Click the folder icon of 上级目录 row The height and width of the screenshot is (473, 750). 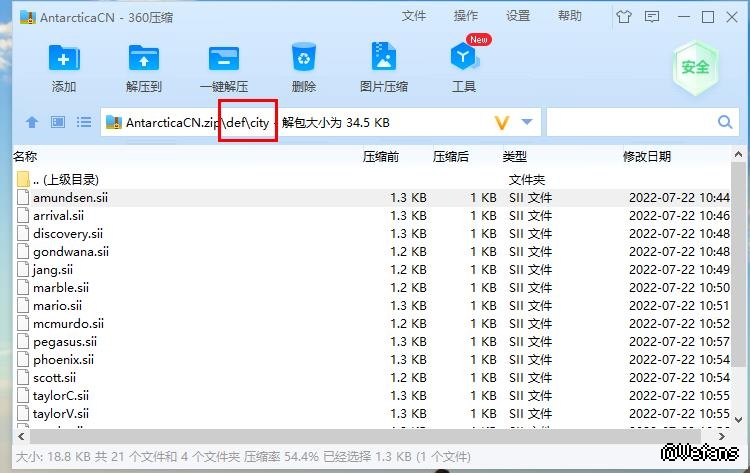(23, 179)
